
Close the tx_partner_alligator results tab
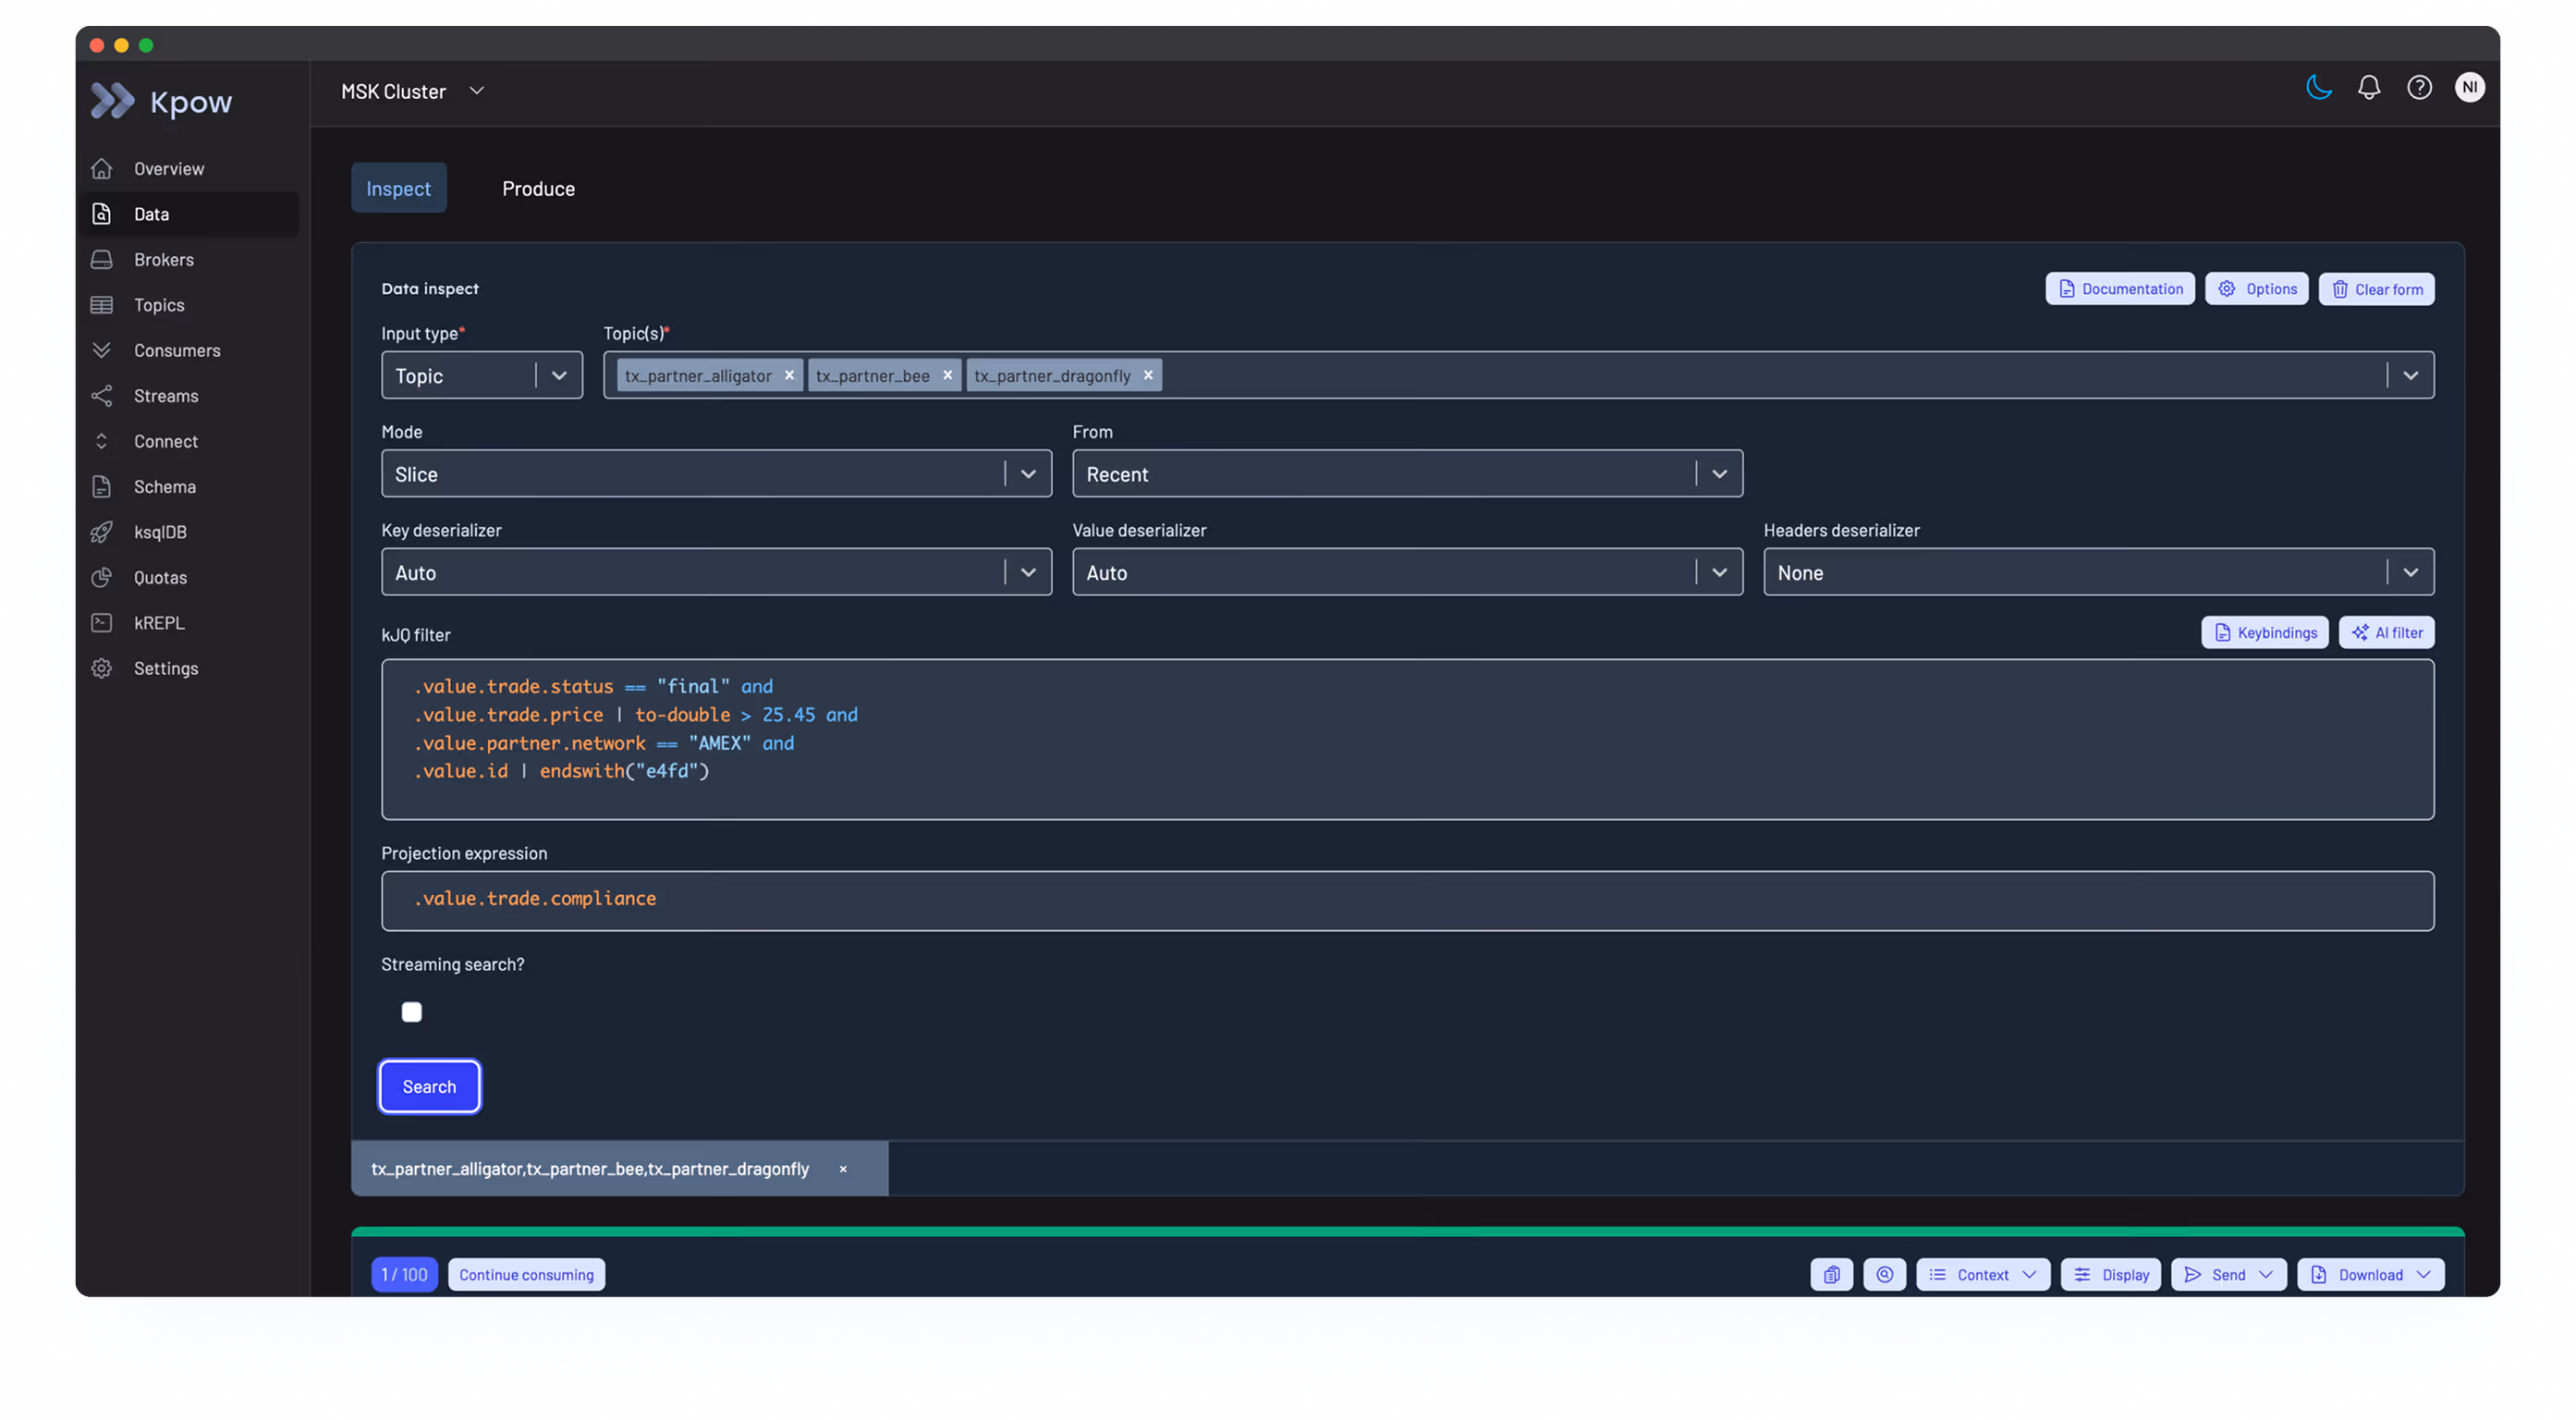click(x=843, y=1169)
